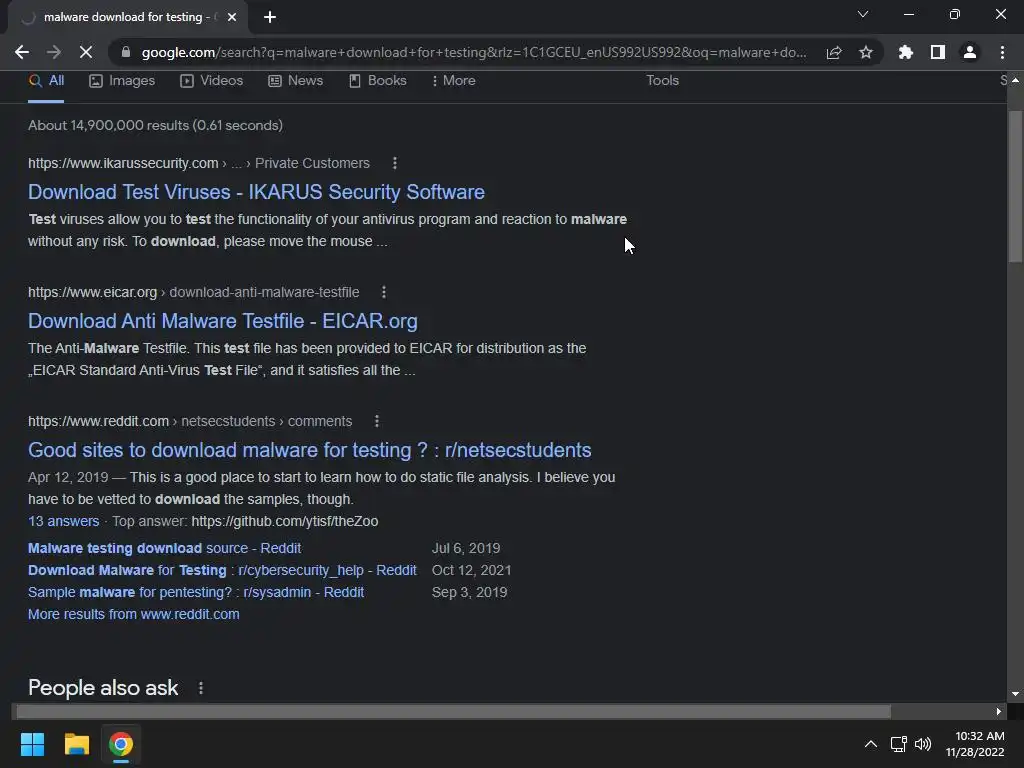1024x768 pixels.
Task: Click the Chrome taskbar icon
Action: point(121,744)
